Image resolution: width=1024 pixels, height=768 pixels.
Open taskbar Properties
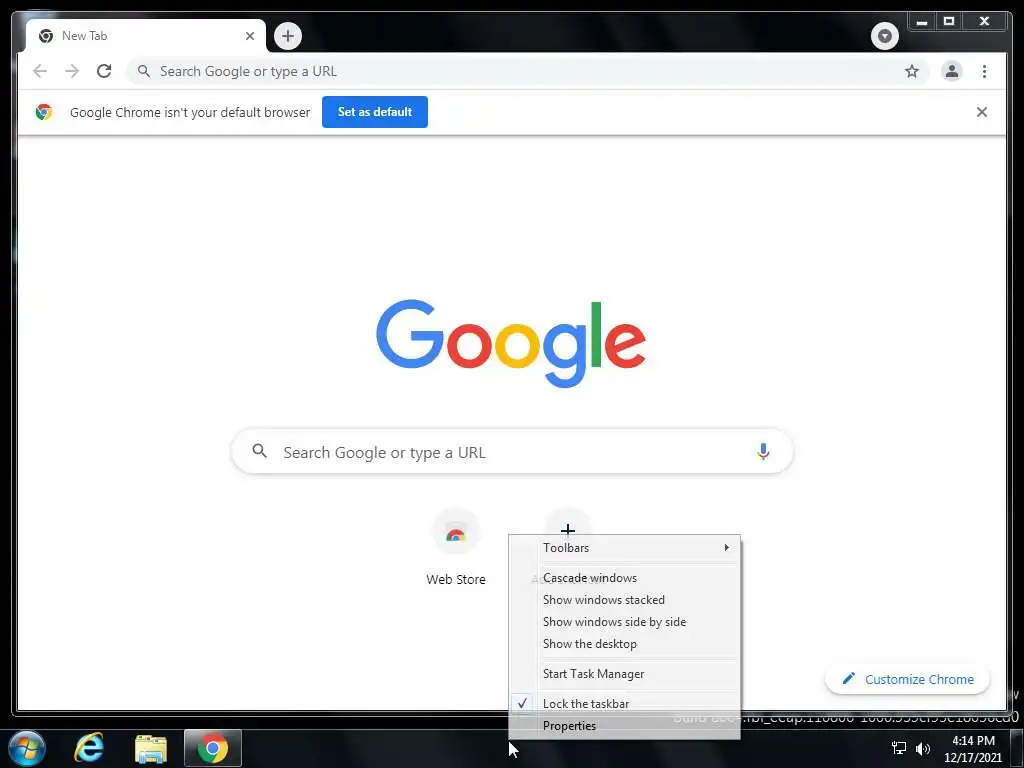[x=625, y=726]
